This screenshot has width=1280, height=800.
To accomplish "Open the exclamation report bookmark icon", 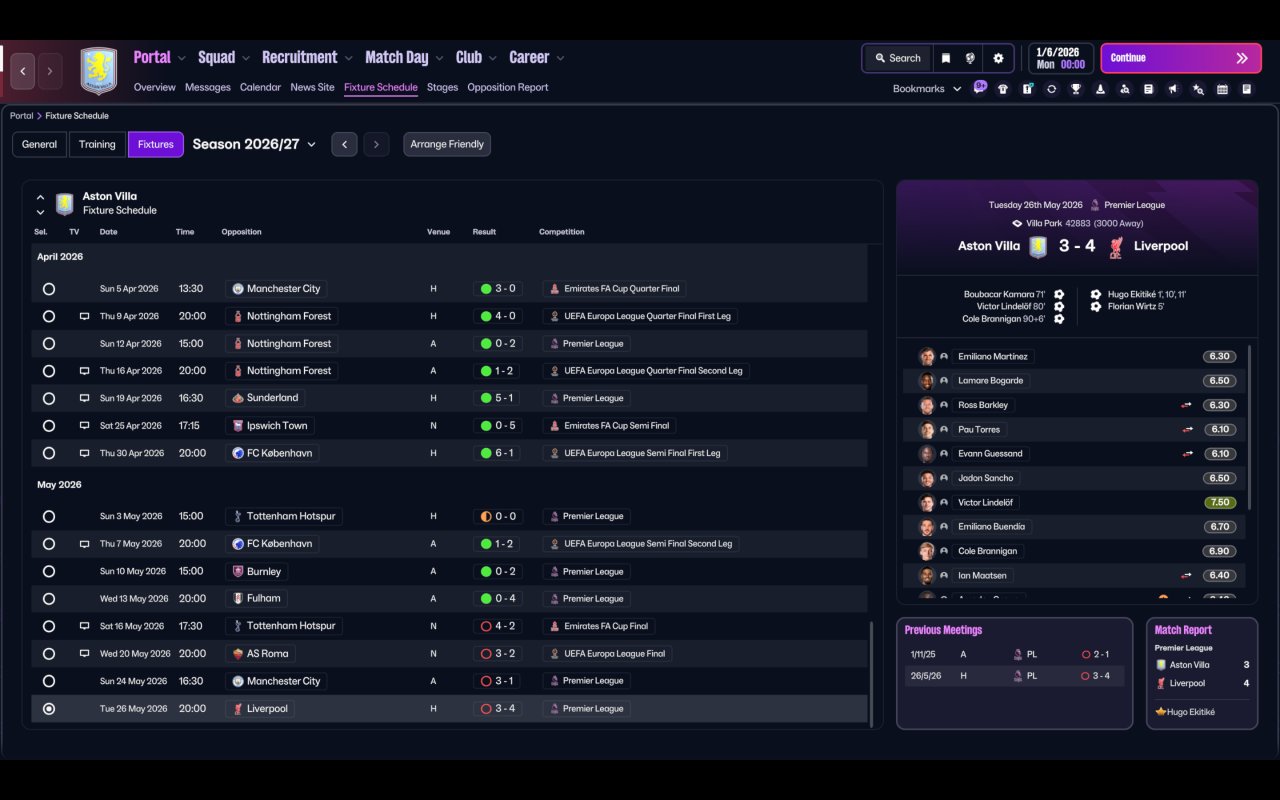I will 1027,89.
